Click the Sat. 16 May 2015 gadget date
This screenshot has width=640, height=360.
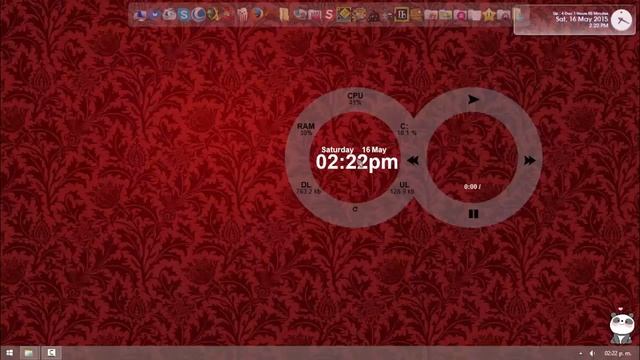coord(582,19)
